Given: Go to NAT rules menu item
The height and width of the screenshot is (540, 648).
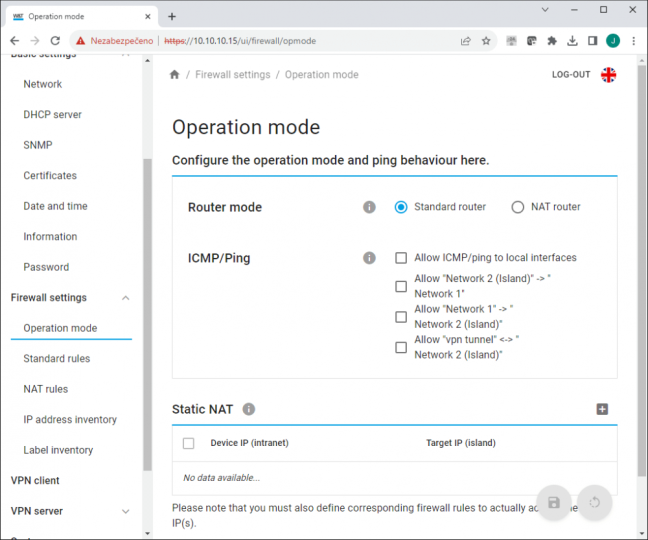Looking at the screenshot, I should (45, 389).
